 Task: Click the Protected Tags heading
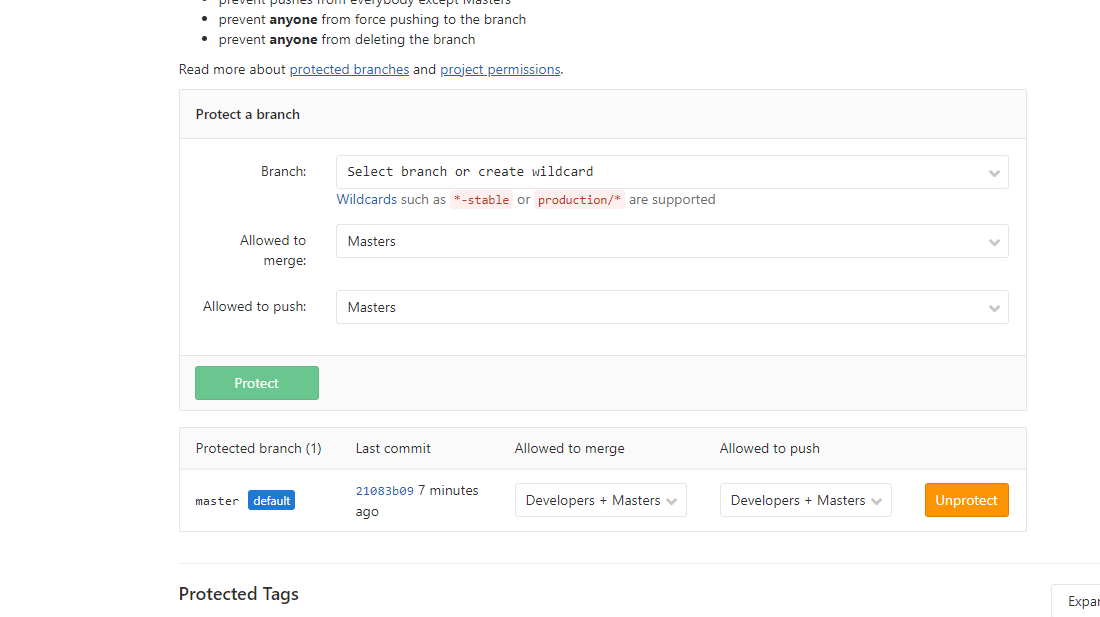coord(238,594)
